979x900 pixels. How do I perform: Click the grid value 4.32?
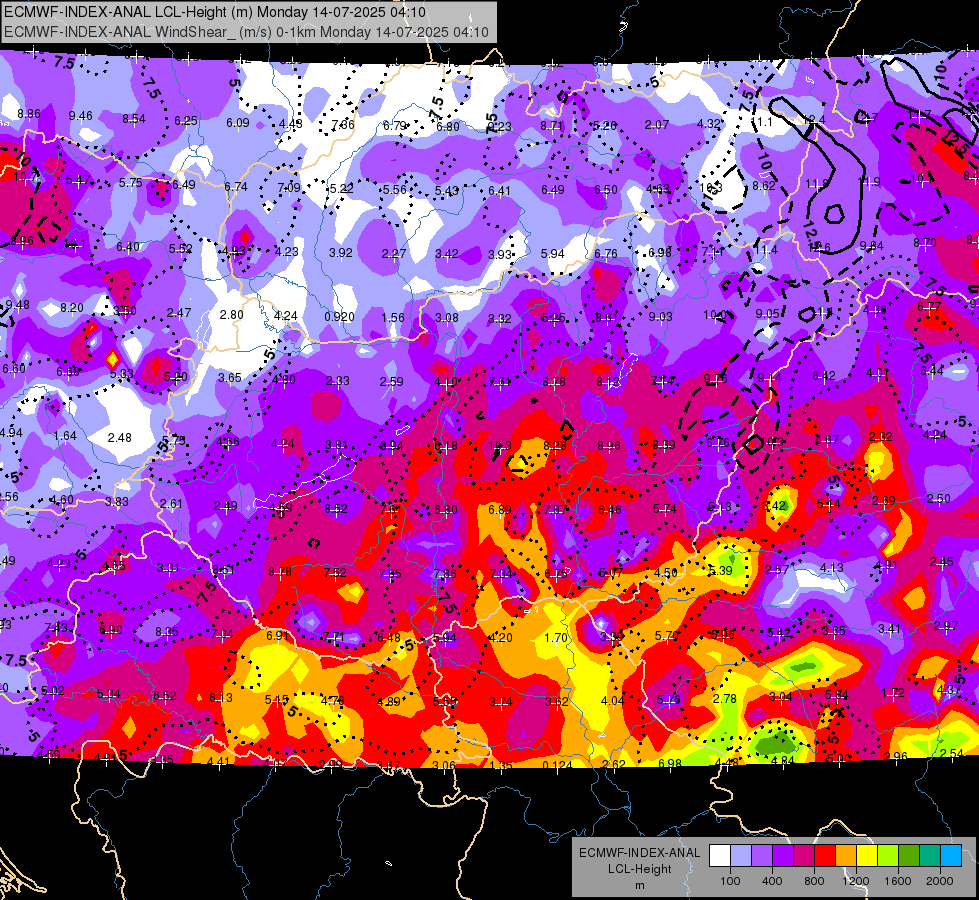(x=709, y=124)
